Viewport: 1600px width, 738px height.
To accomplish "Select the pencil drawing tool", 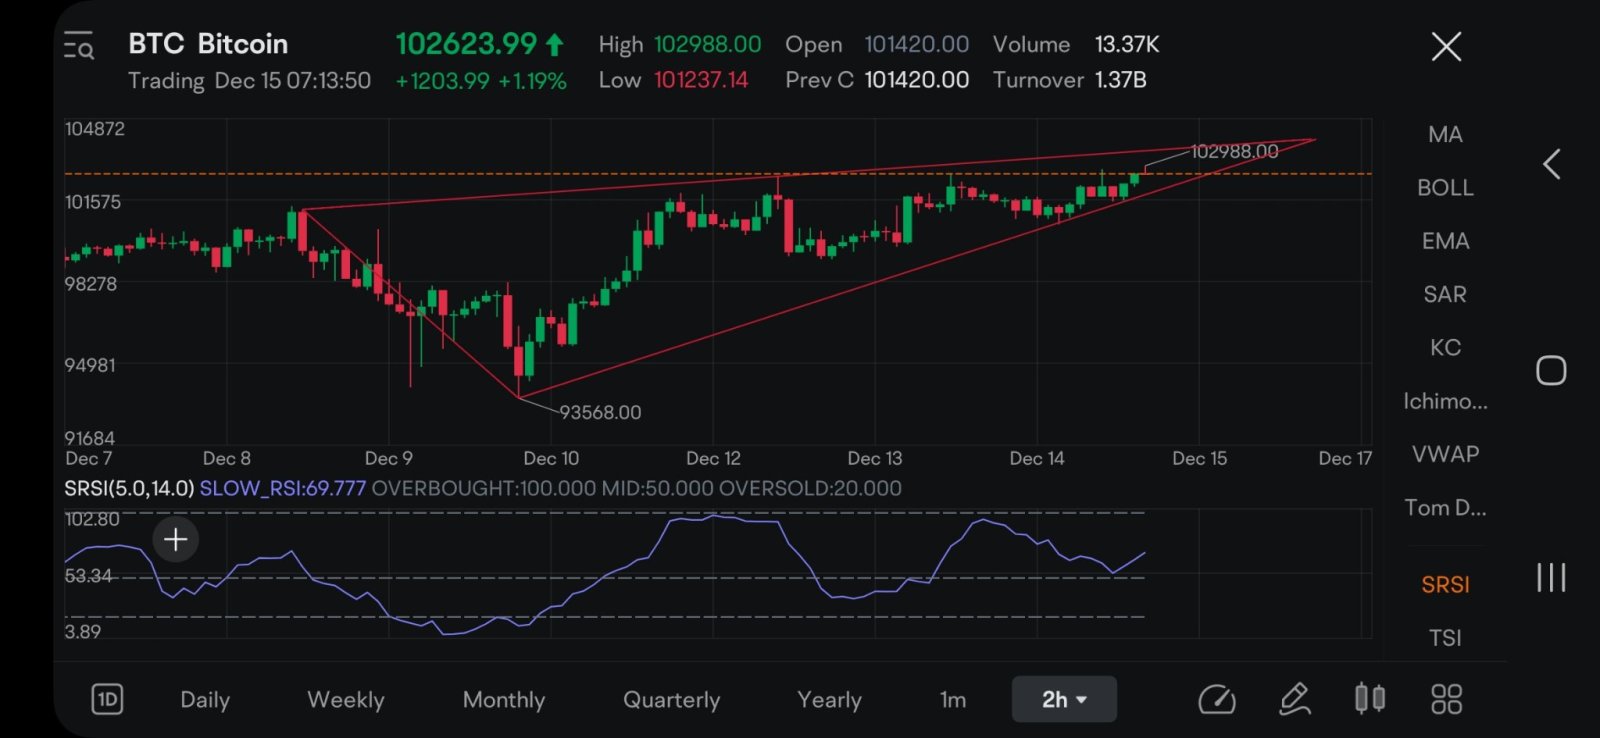I will point(1295,699).
